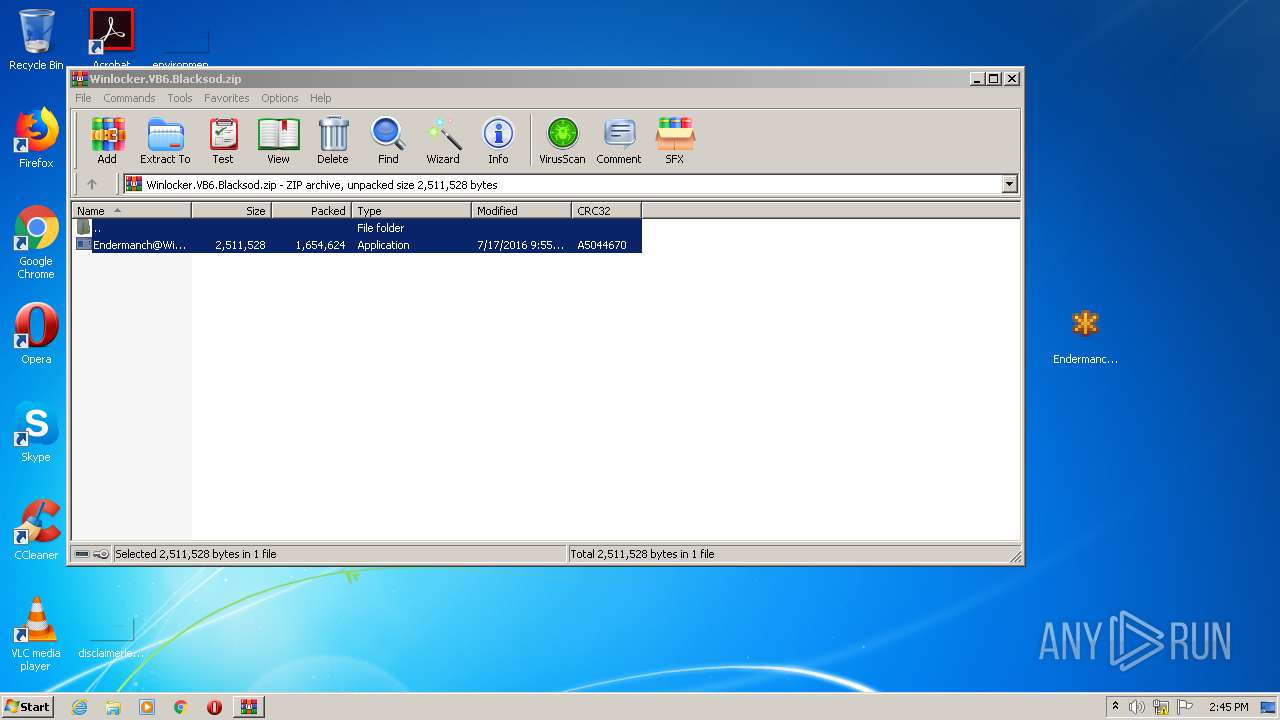
Task: Show archive Info icon
Action: [498, 140]
